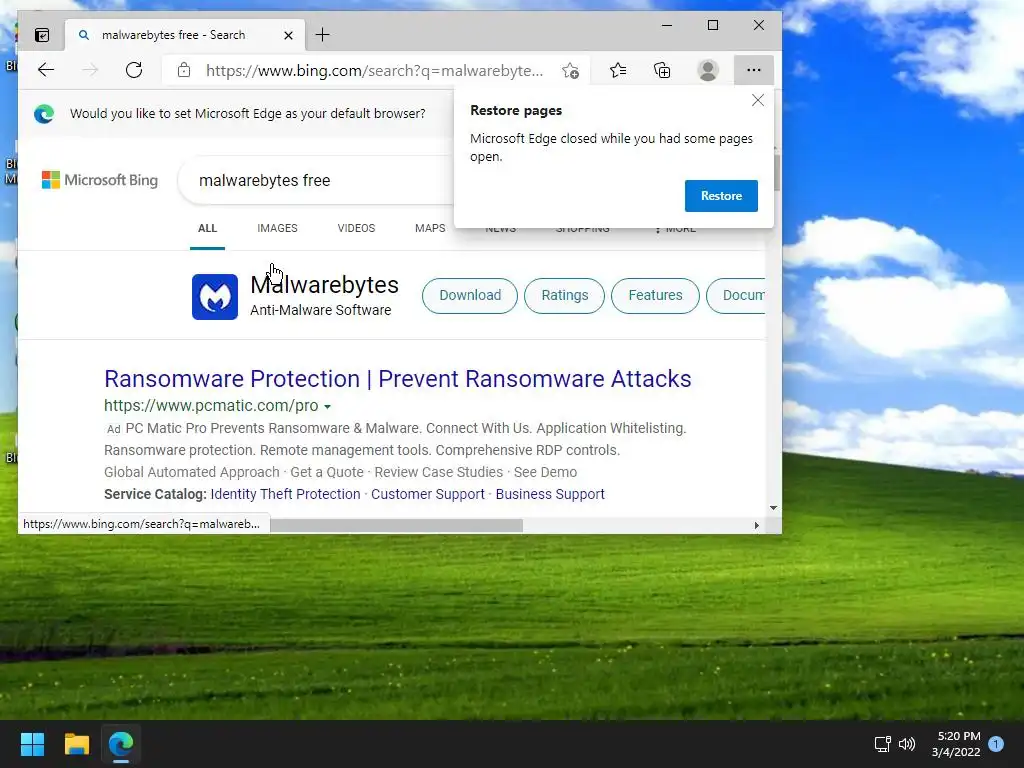The width and height of the screenshot is (1024, 768).
Task: Open File Explorer from taskbar
Action: [x=76, y=744]
